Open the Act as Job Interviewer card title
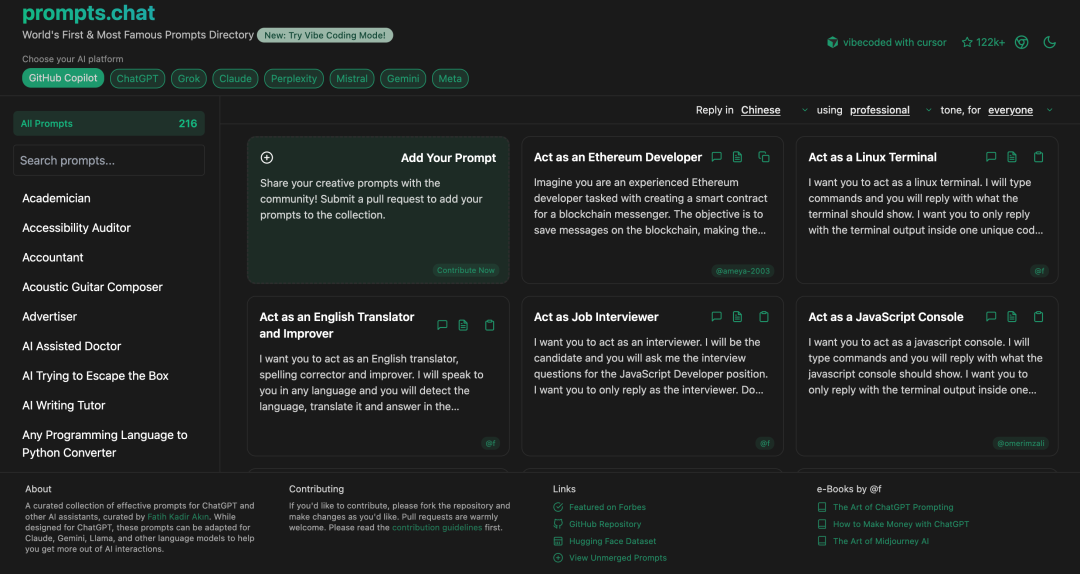The height and width of the screenshot is (574, 1080). (x=596, y=317)
